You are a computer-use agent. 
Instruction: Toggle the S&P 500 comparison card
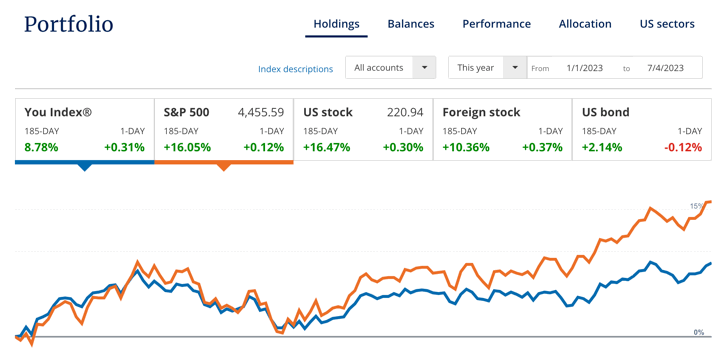224,130
